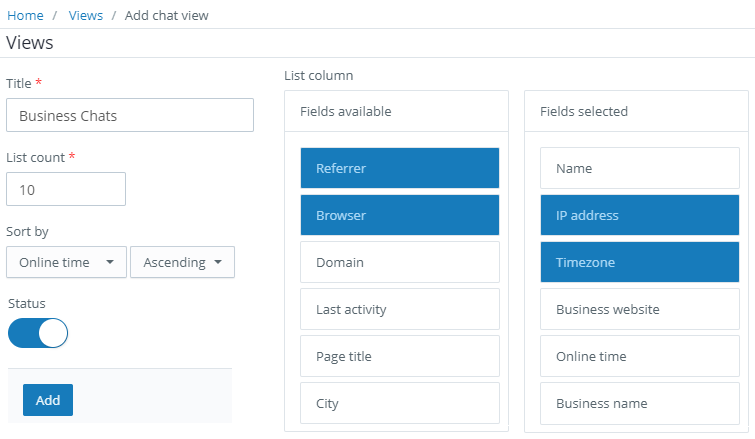Click the Title input field
The height and width of the screenshot is (439, 755).
coord(130,115)
